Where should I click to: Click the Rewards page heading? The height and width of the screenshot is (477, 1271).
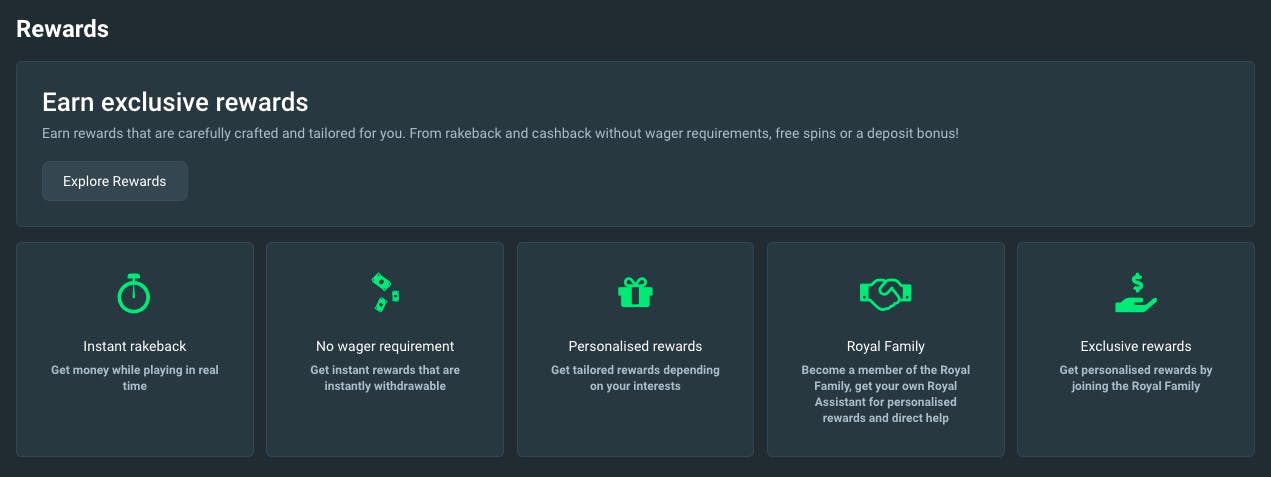[62, 29]
